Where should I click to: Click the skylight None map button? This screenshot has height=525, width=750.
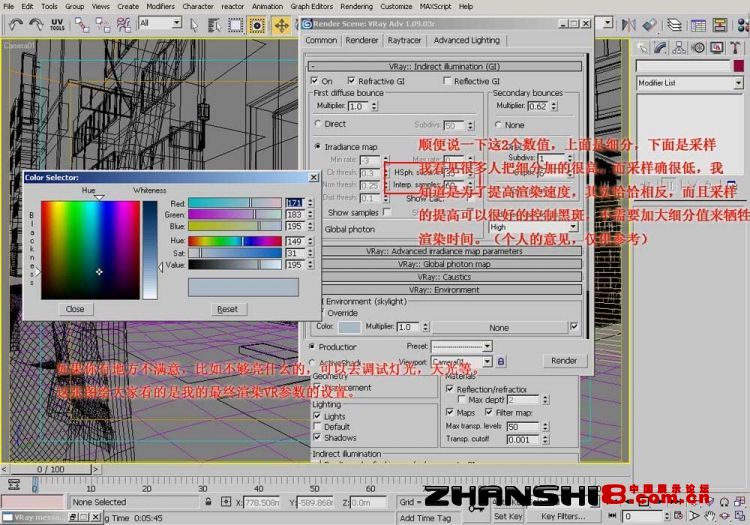tap(499, 328)
